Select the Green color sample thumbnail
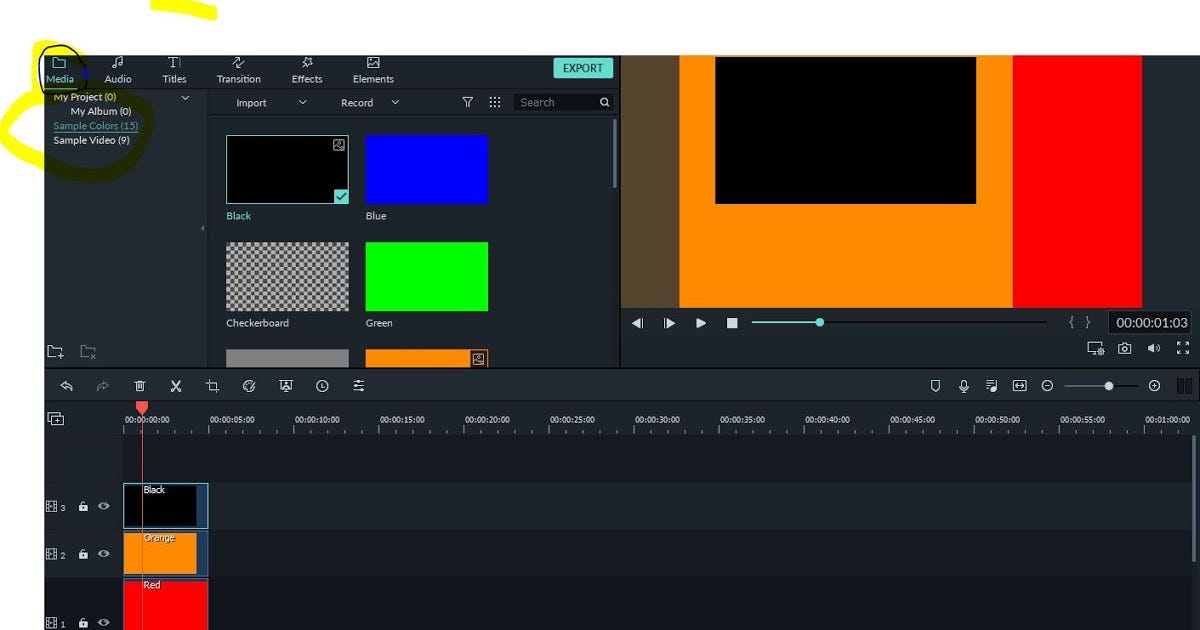 point(426,276)
